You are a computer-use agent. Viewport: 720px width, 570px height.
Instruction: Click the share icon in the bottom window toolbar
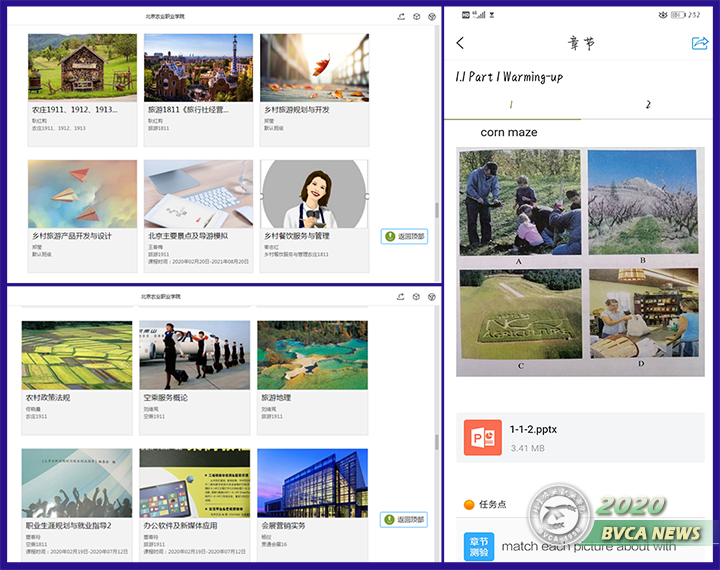tap(401, 297)
